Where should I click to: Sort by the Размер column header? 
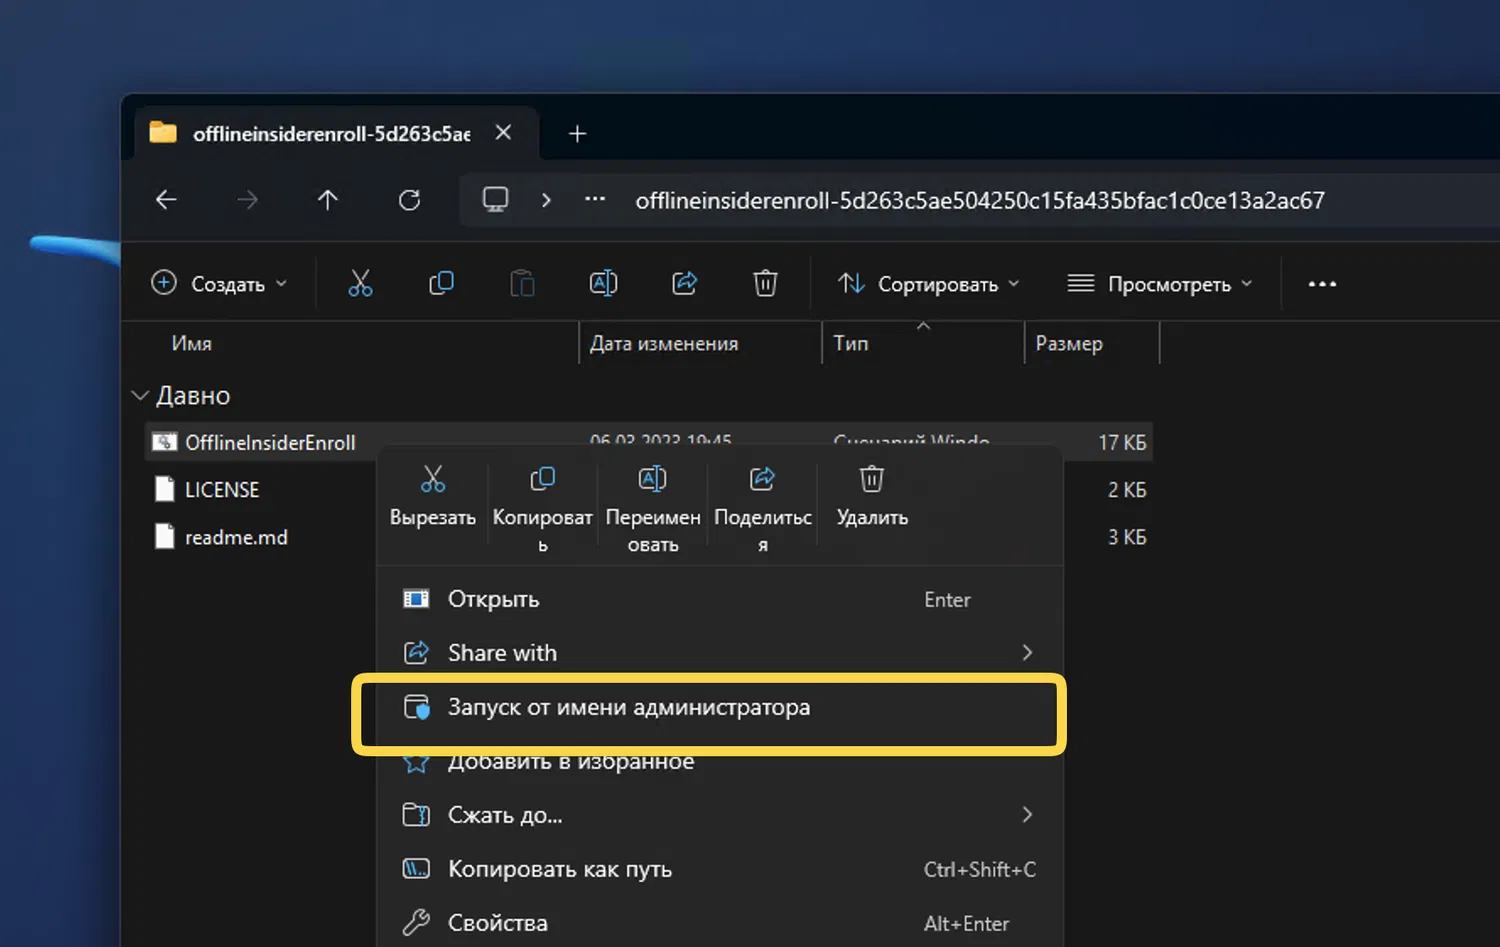tap(1069, 343)
